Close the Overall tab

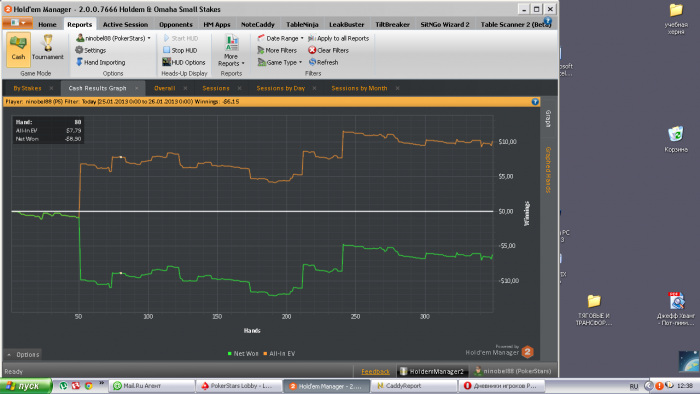coord(185,88)
